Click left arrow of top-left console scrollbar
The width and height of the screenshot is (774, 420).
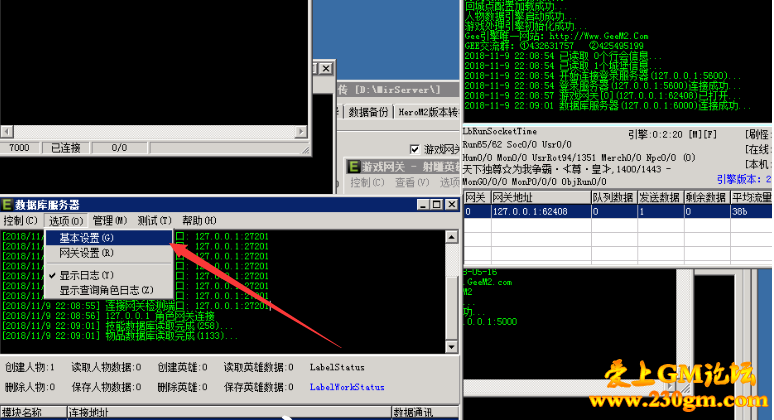7,132
